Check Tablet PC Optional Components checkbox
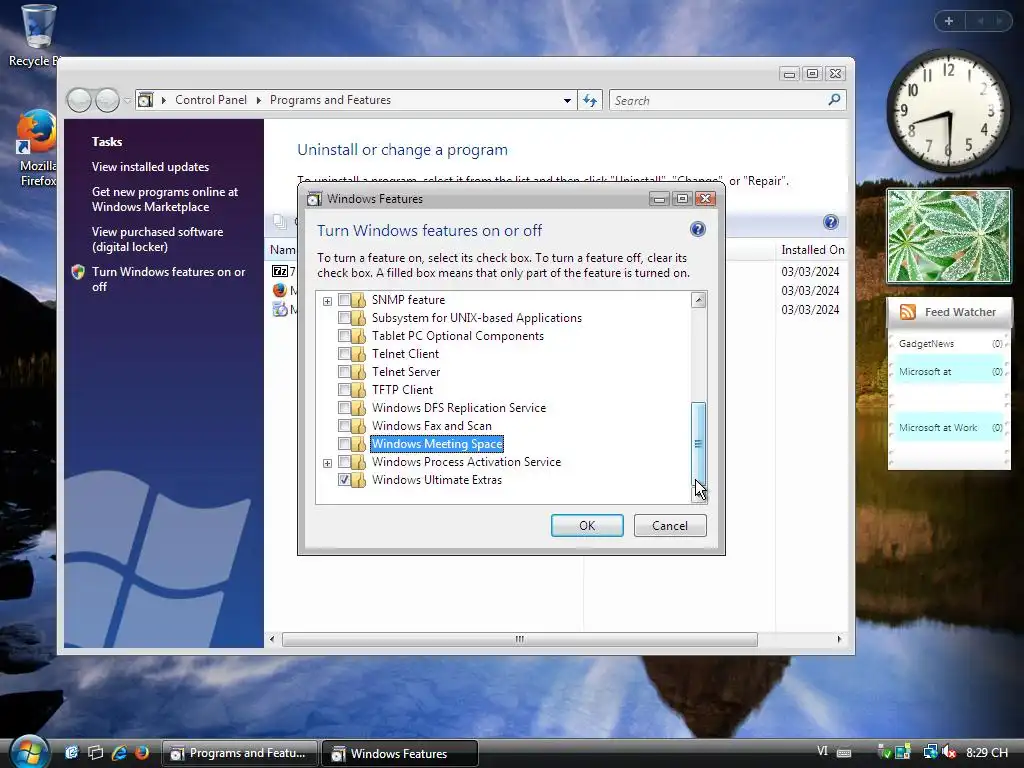Viewport: 1024px width, 768px height. click(344, 336)
